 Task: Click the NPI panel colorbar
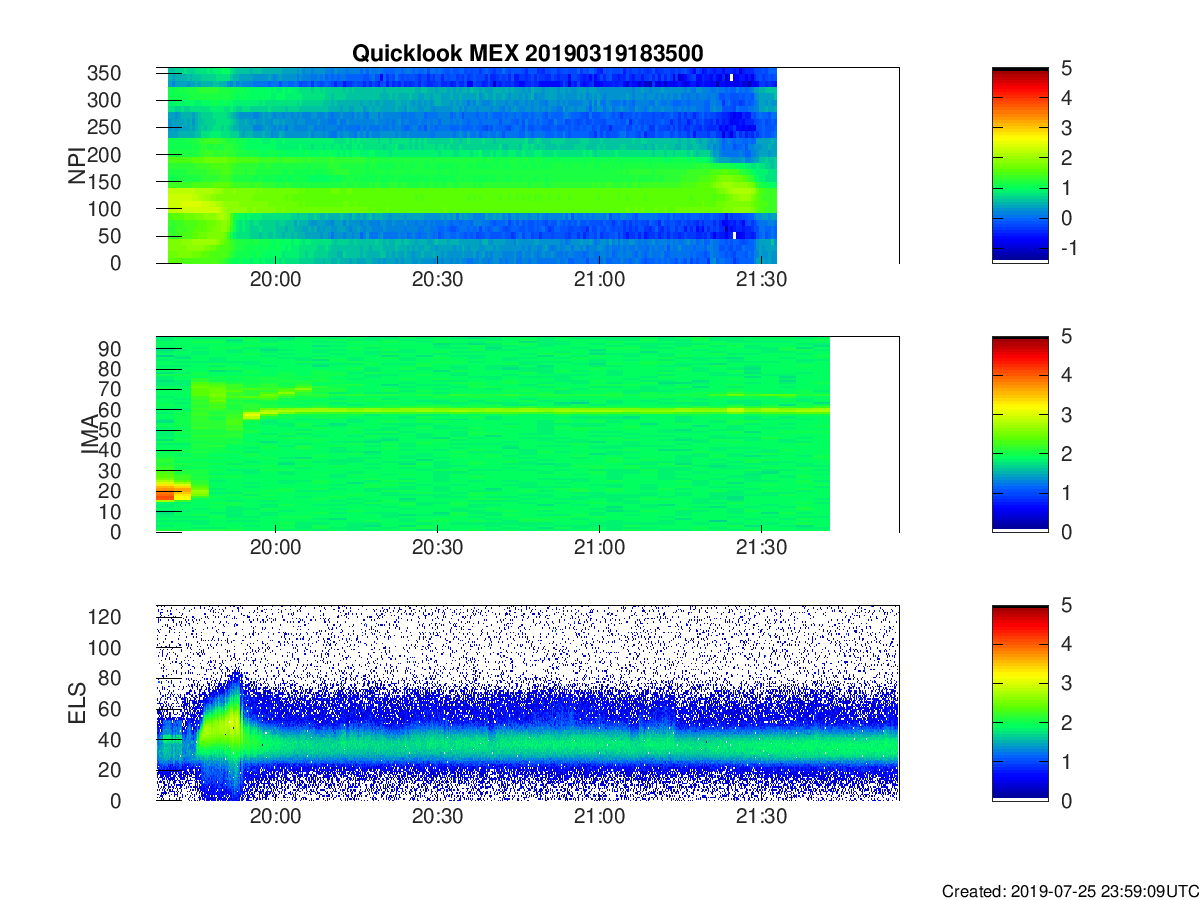(x=1020, y=165)
